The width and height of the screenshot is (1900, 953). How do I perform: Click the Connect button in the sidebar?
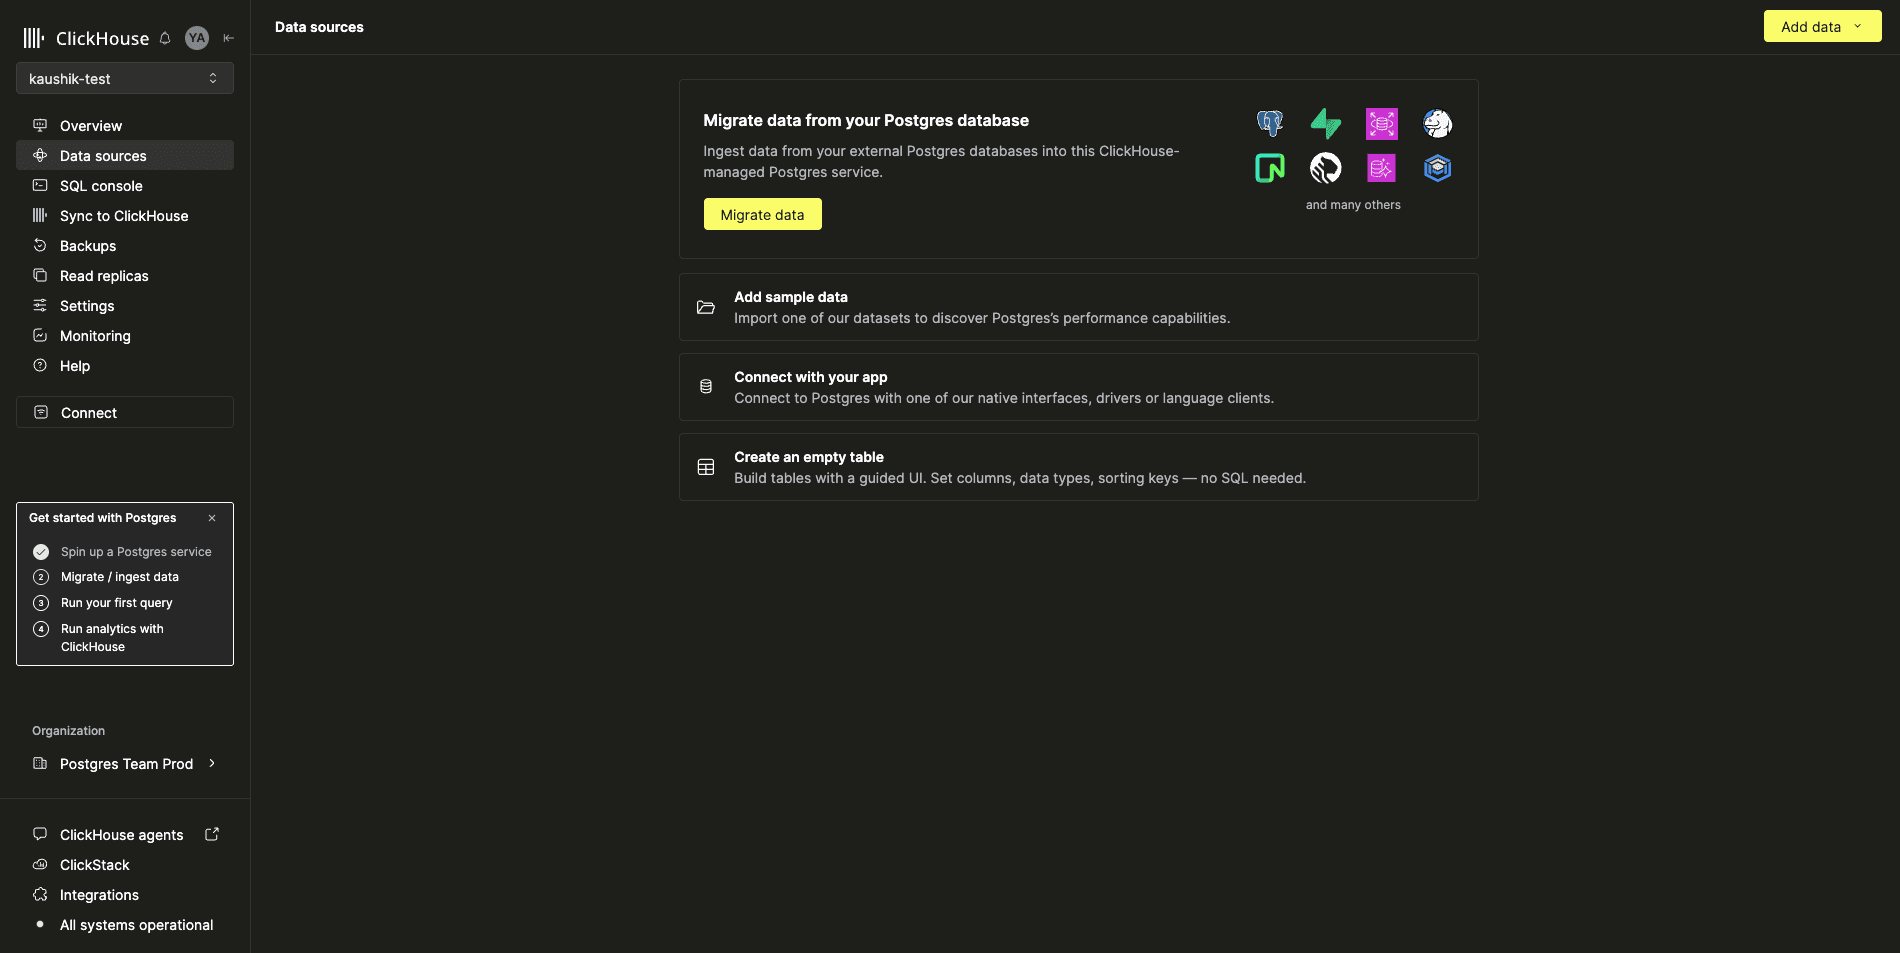point(125,412)
